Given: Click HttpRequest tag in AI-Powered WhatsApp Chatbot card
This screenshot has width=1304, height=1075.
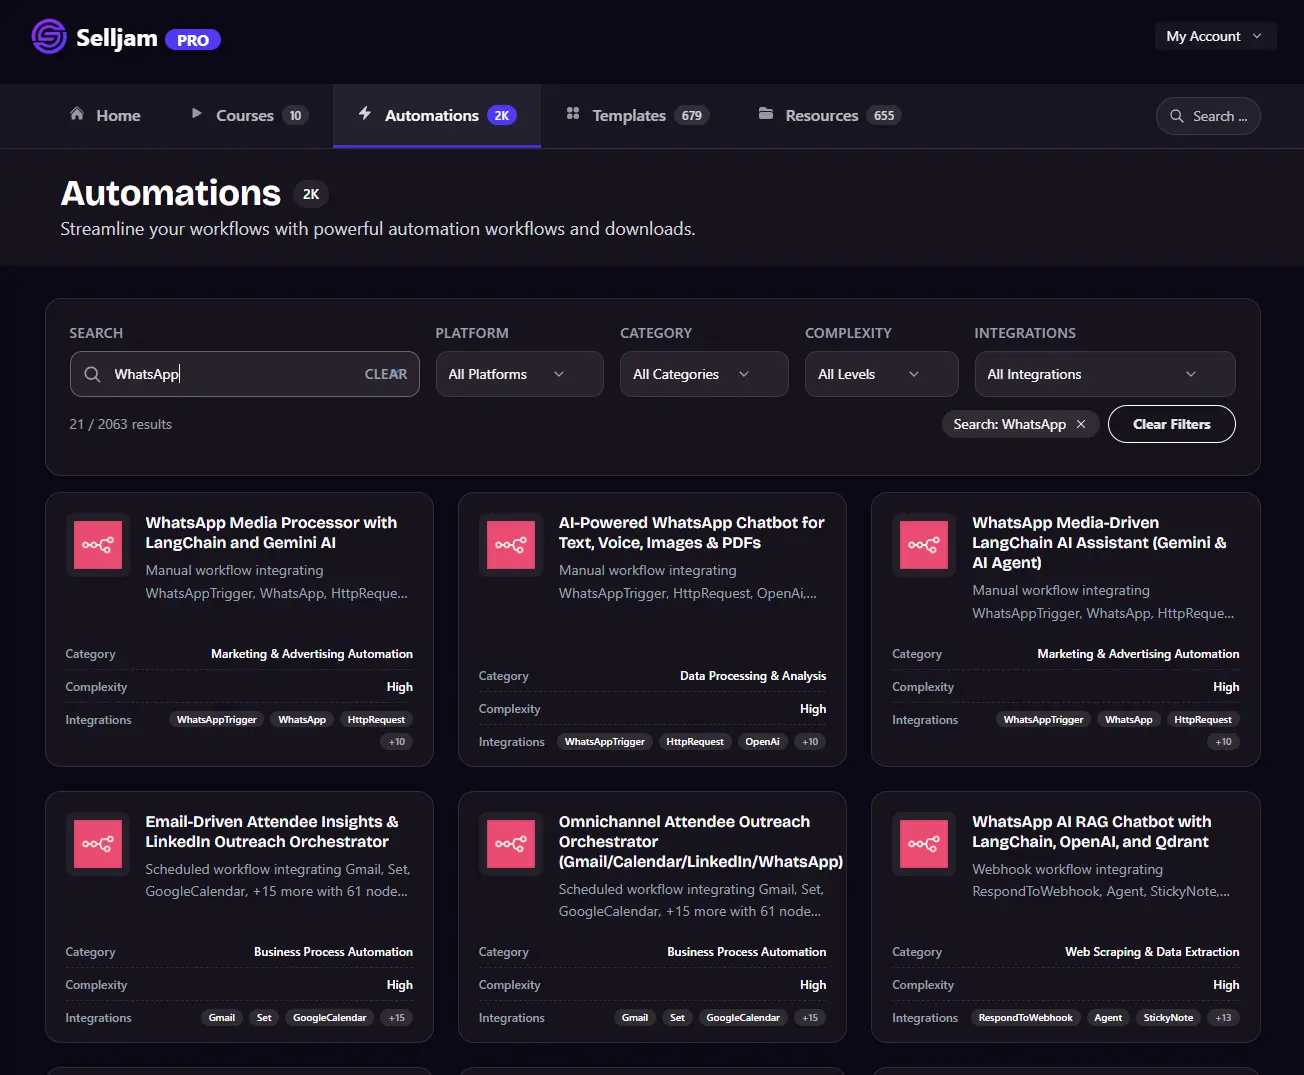Looking at the screenshot, I should pyautogui.click(x=695, y=742).
